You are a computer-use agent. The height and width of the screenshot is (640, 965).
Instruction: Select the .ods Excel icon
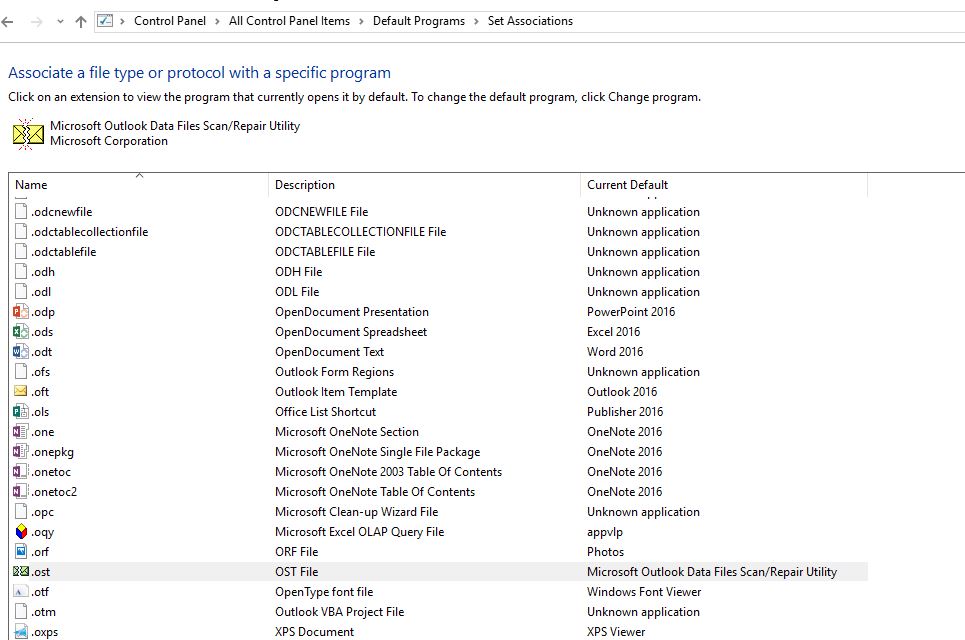[21, 331]
